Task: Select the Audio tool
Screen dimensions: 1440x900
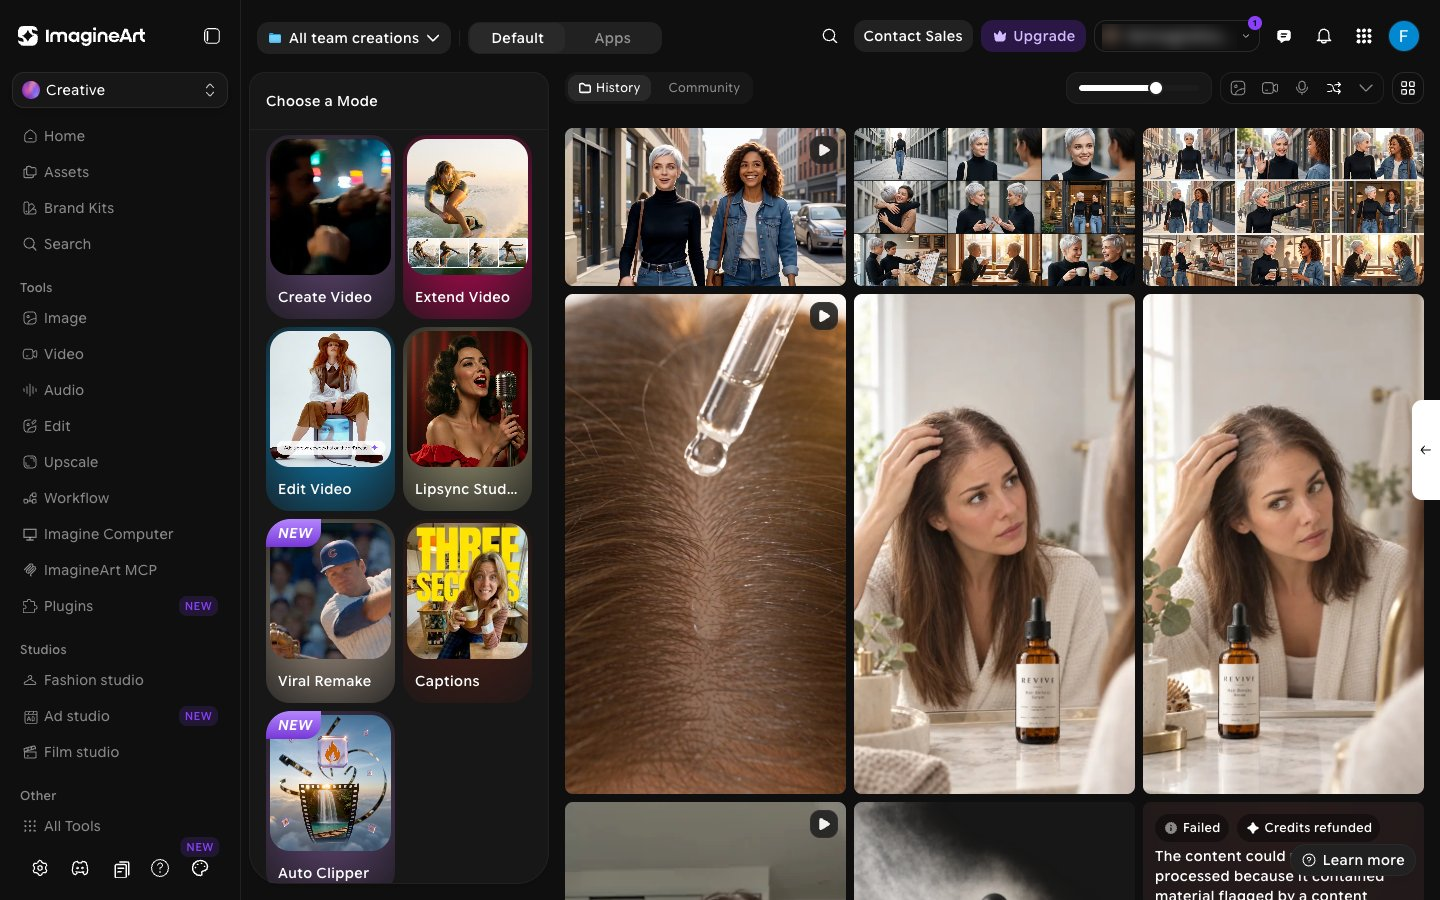Action: 120,390
